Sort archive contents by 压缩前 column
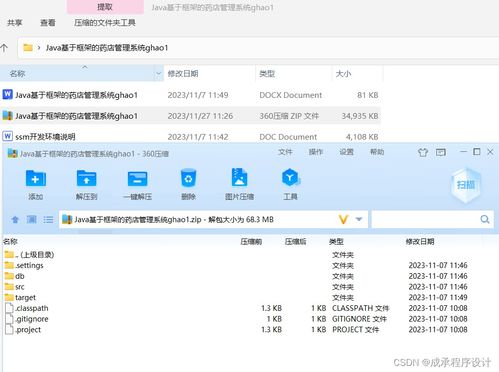This screenshot has height=372, width=499. click(251, 241)
